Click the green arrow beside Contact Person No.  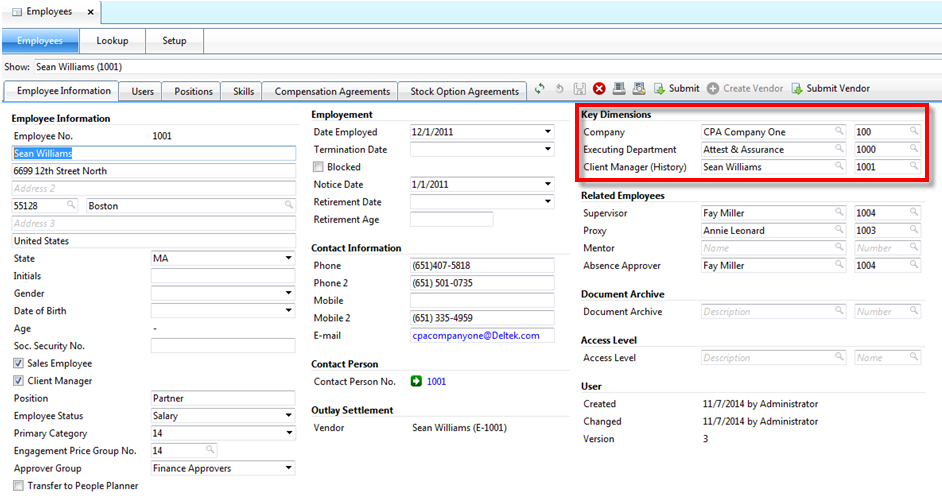(x=415, y=382)
